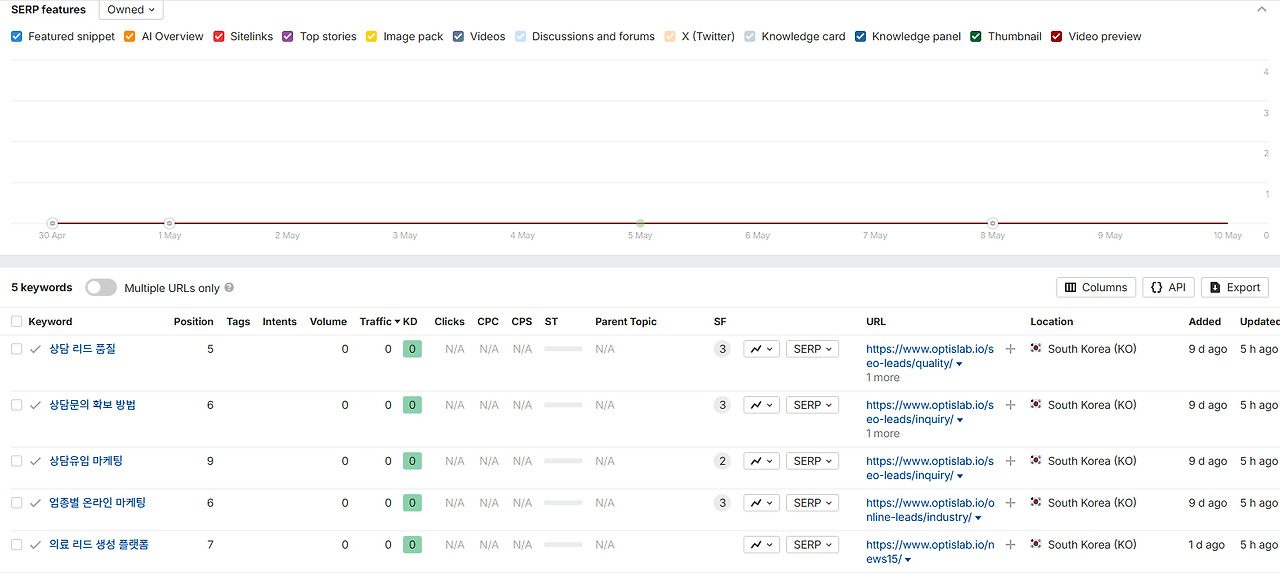Enable the Multiple URLs only switch
Screen dimensions: 1280x573
(x=101, y=287)
